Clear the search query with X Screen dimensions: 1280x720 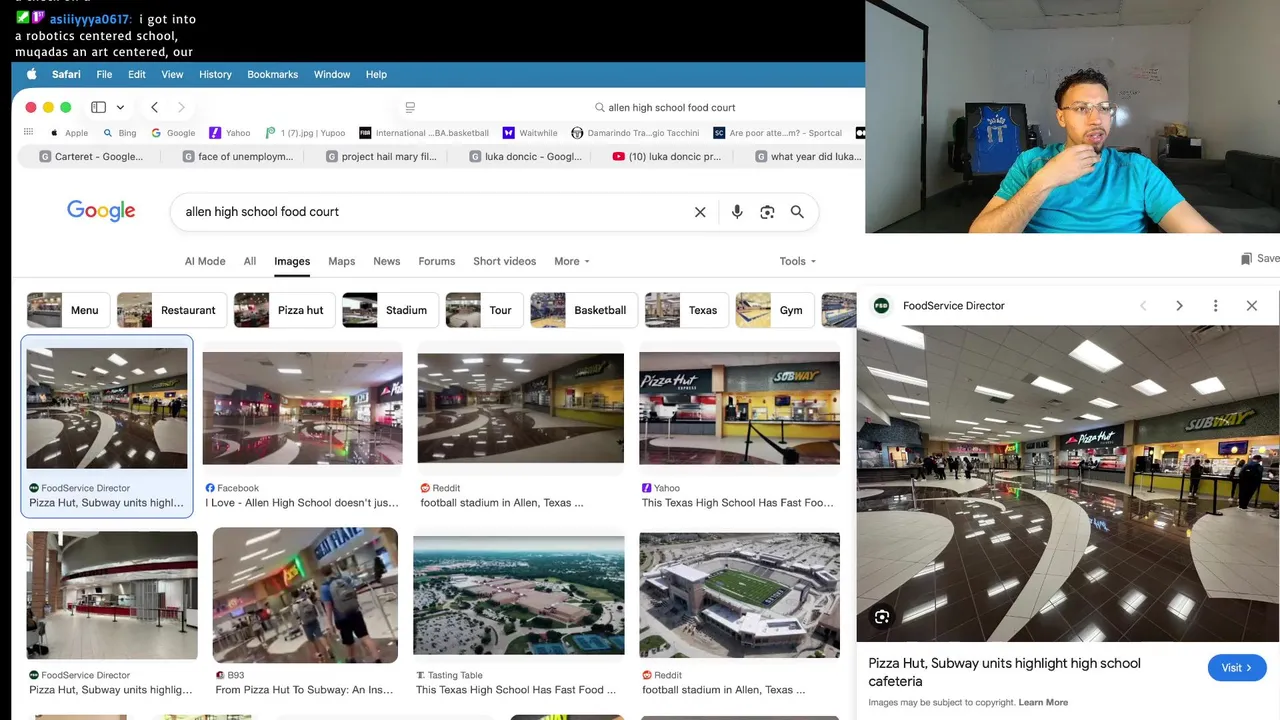point(700,212)
